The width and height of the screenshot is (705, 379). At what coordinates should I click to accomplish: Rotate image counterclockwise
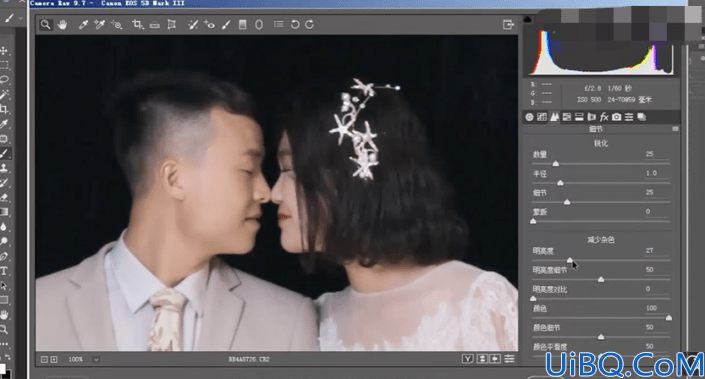click(294, 24)
